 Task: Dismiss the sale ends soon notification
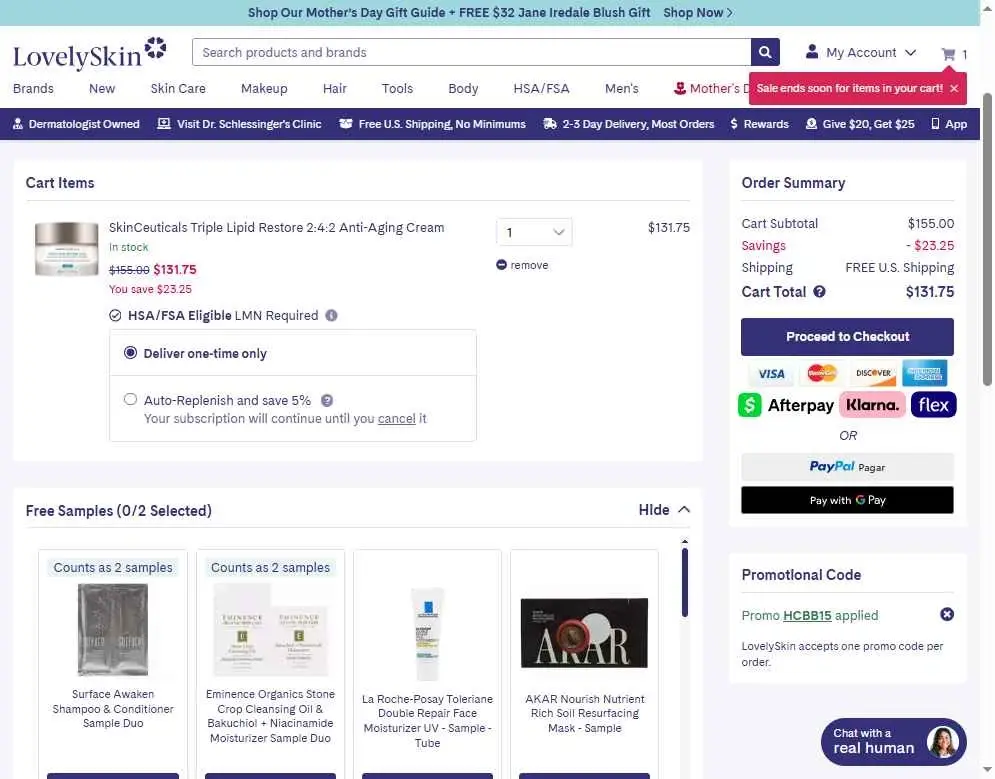coord(954,88)
